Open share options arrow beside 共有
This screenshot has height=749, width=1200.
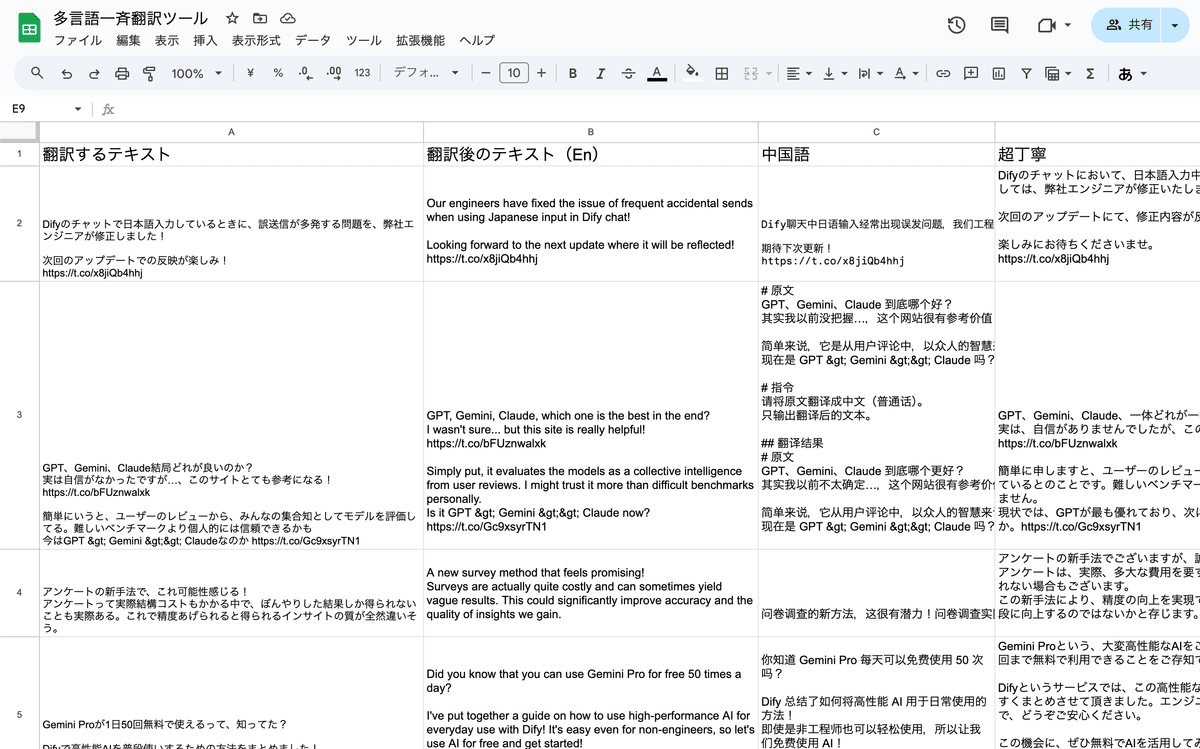coord(1175,25)
